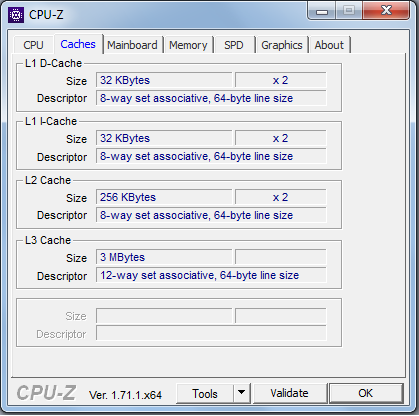Select the Caches tab
This screenshot has width=419, height=416.
click(x=78, y=44)
